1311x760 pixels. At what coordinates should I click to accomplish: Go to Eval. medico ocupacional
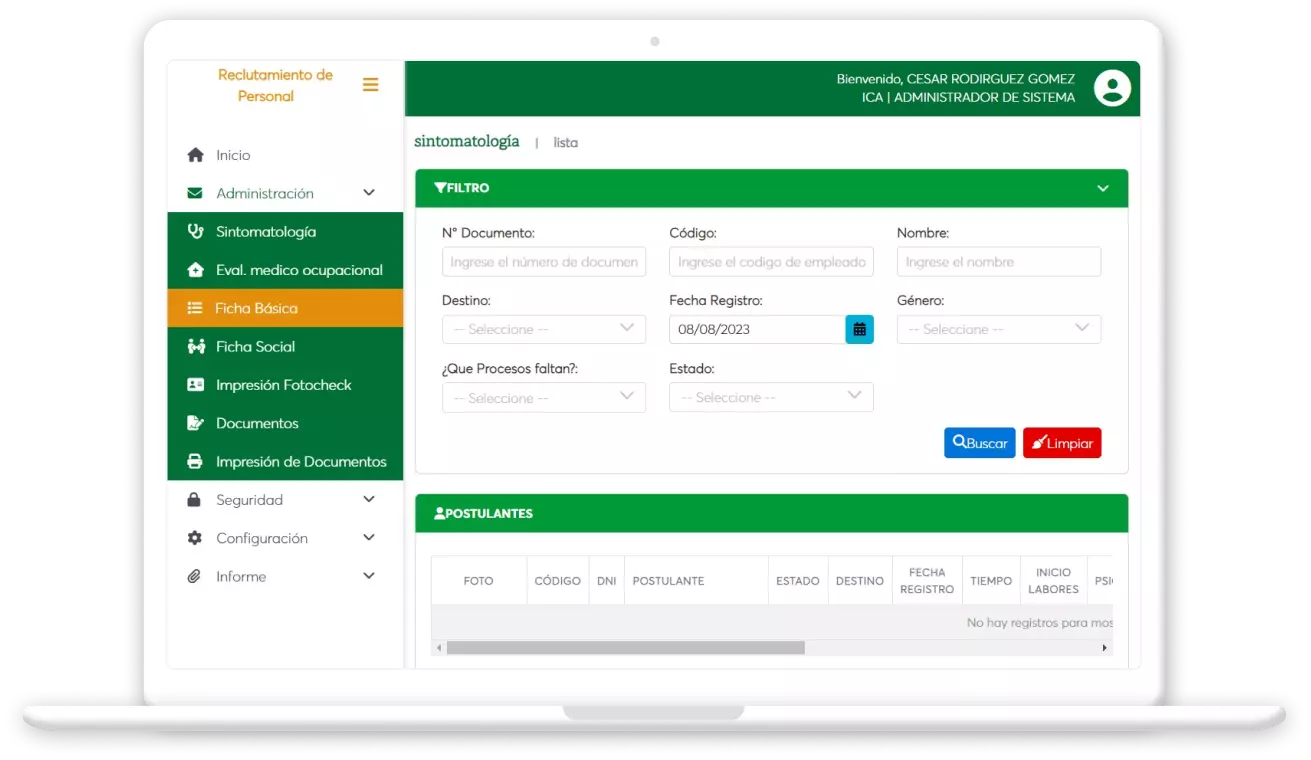285,270
